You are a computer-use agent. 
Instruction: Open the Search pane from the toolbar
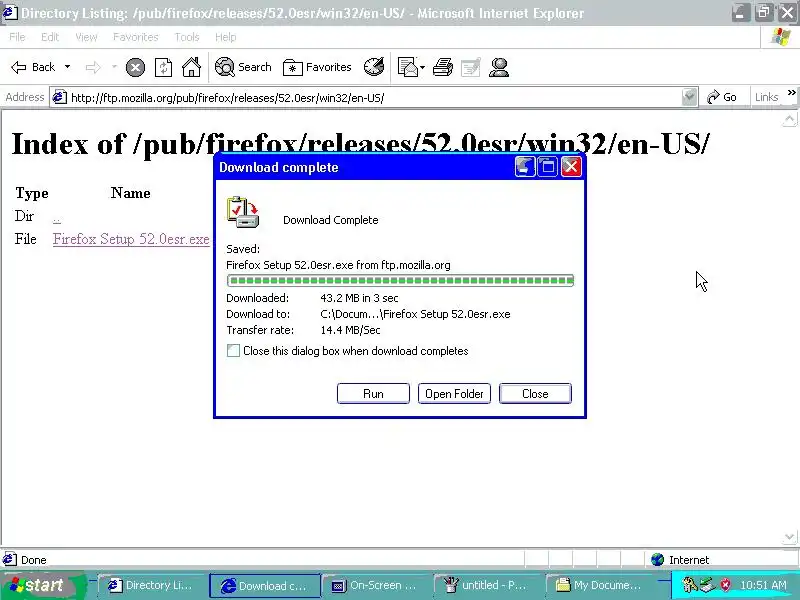click(243, 67)
